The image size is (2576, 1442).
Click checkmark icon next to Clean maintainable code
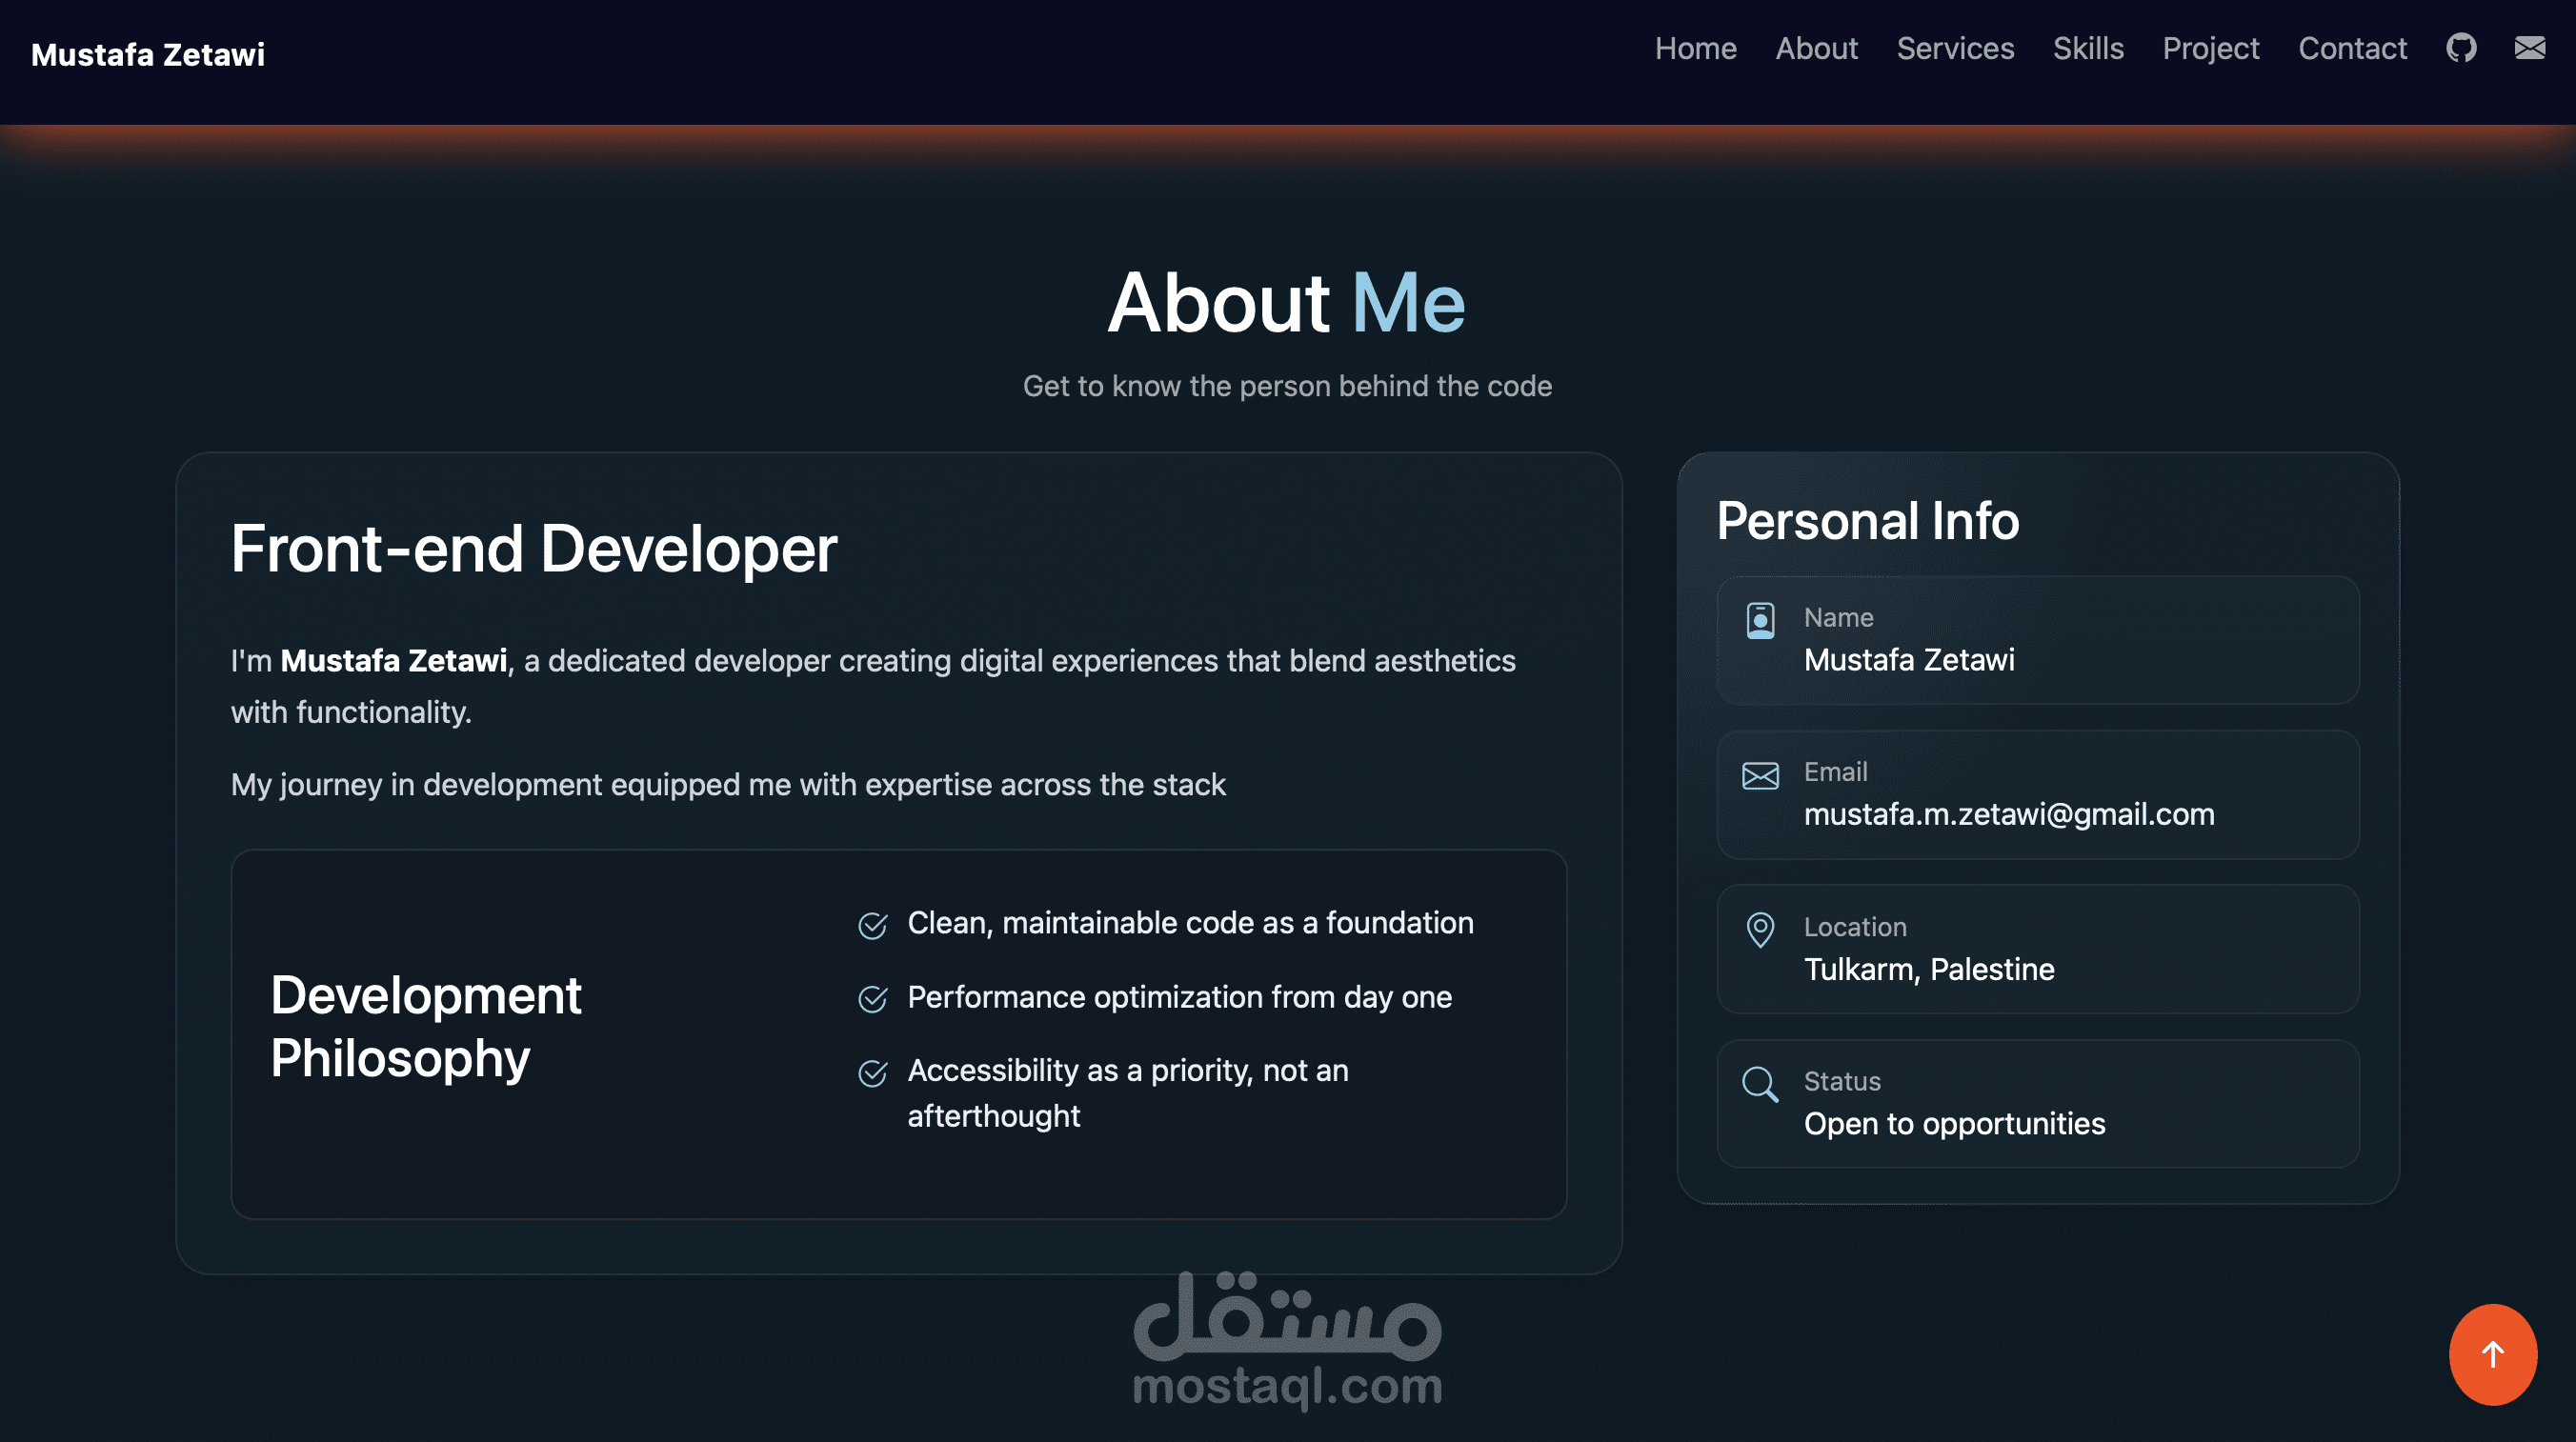(x=872, y=926)
